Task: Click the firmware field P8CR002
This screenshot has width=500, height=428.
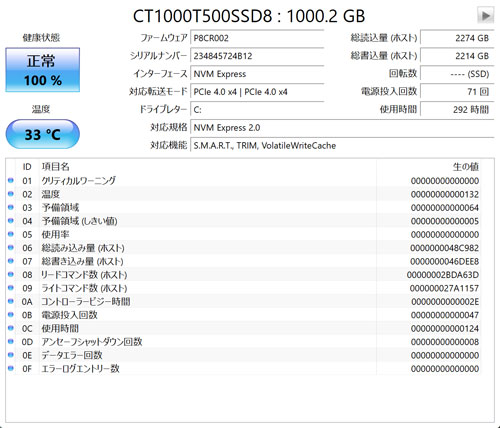Action: (x=257, y=38)
